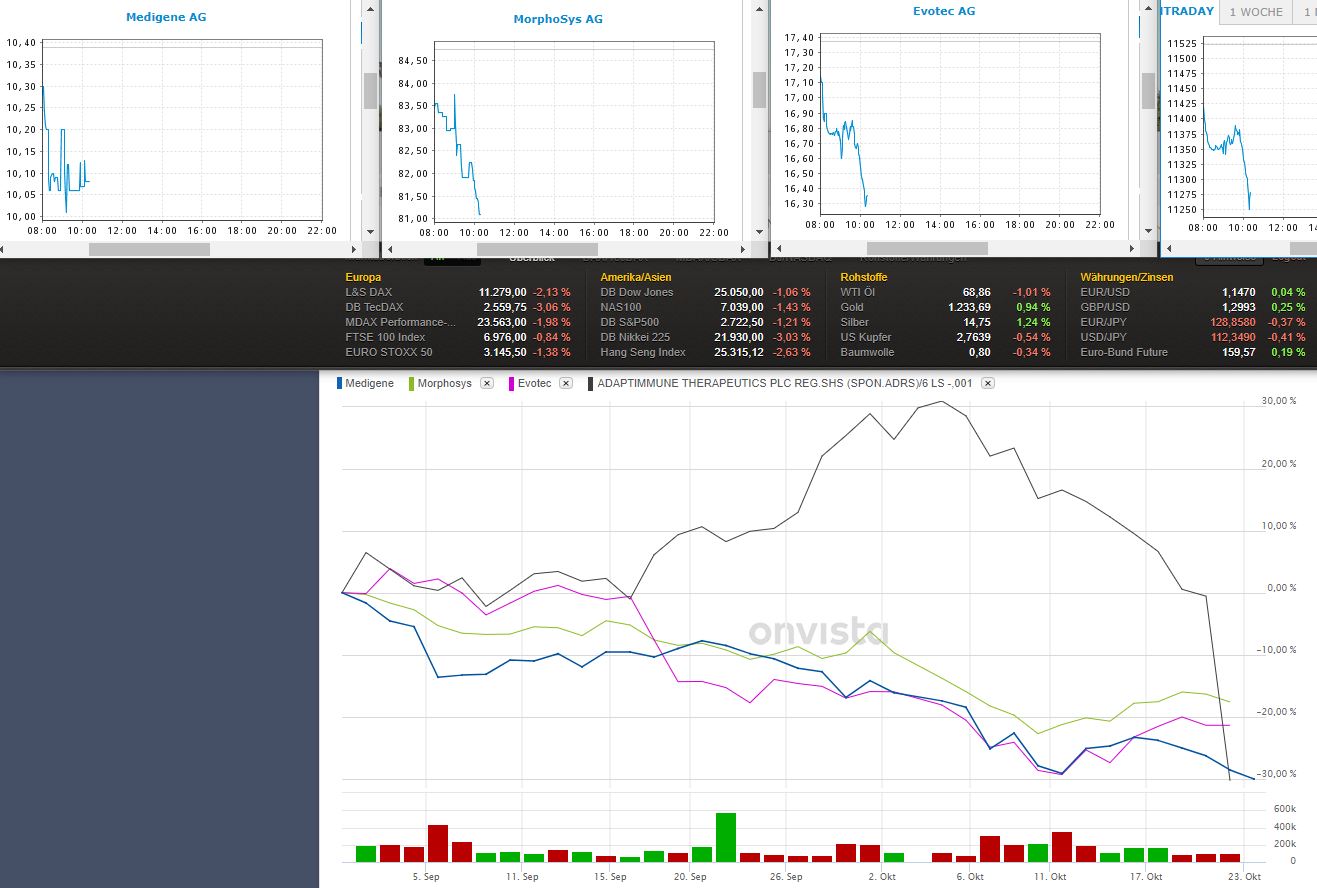
Task: Click the right scroll arrow under MorphoSys chart
Action: 742,249
